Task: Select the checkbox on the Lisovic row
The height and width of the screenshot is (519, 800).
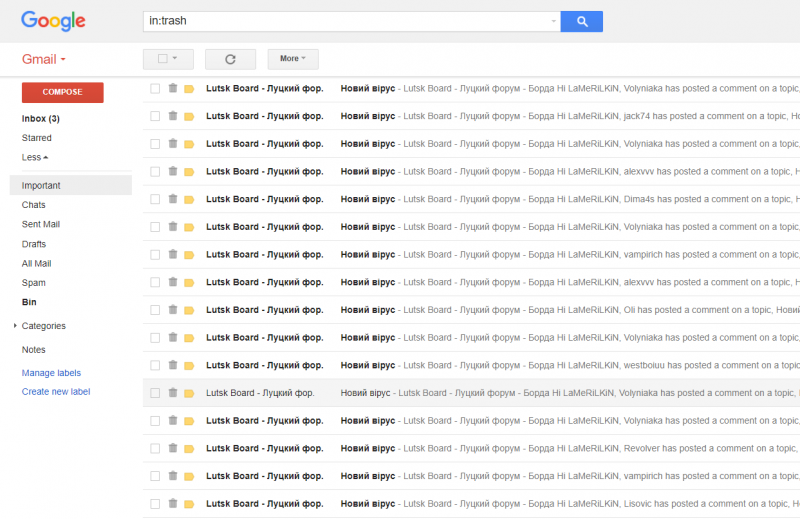Action: click(x=155, y=504)
